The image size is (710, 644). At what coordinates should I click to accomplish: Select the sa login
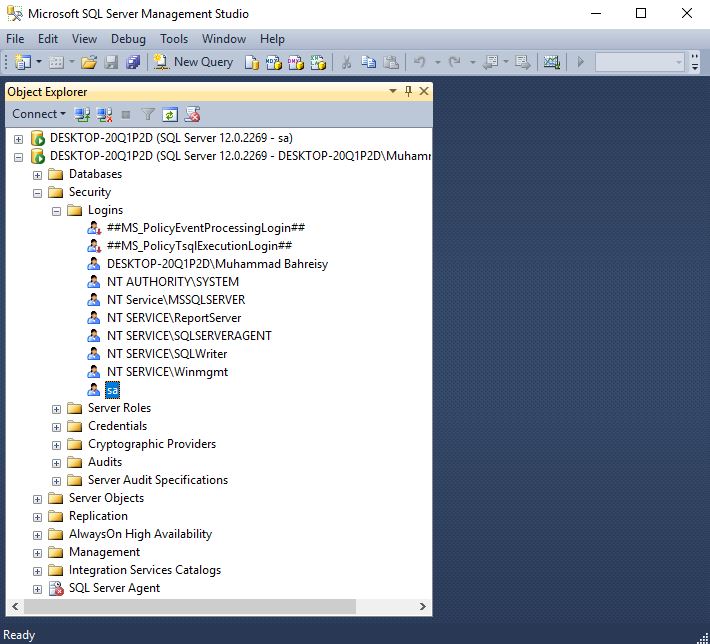(112, 390)
